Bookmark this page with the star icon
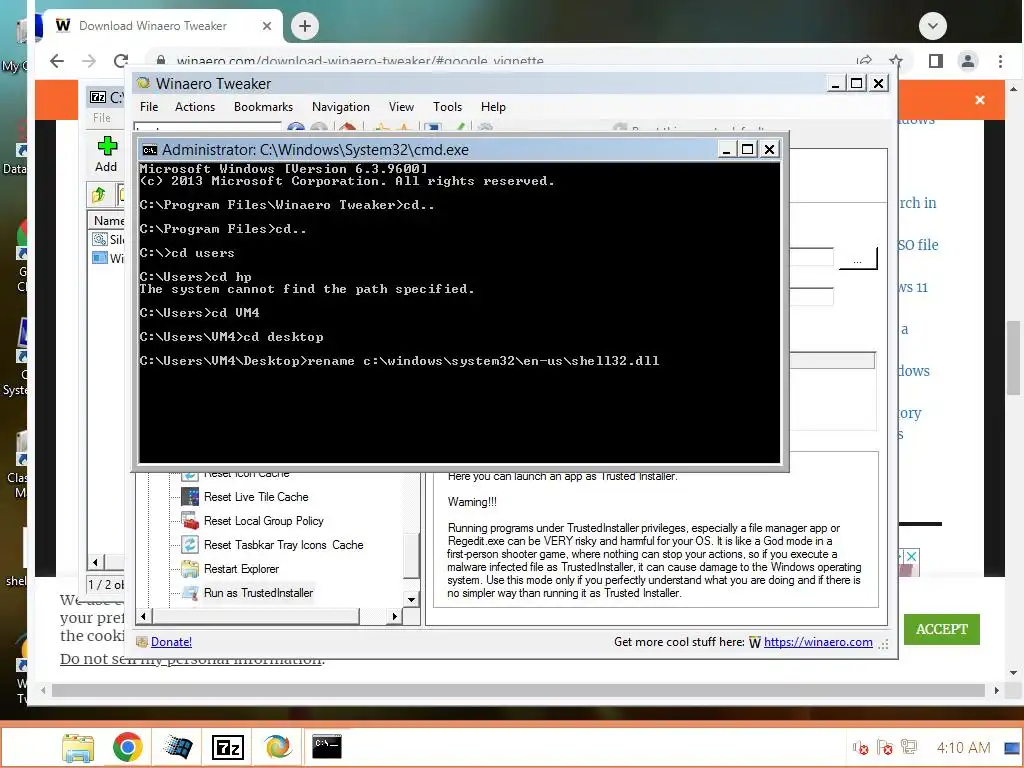This screenshot has height=768, width=1024. [x=895, y=61]
